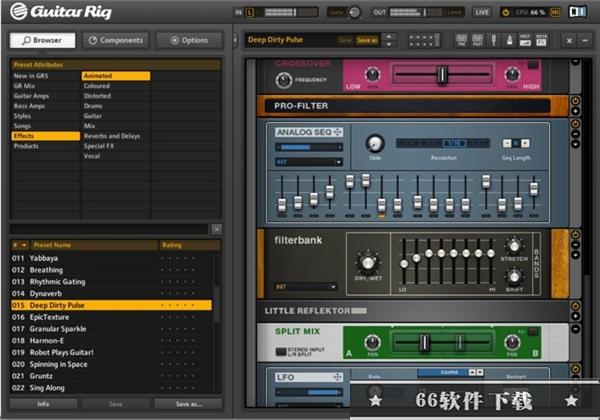This screenshot has height=420, width=600.
Task: Turn the Gate threshold knob
Action: 354,12
